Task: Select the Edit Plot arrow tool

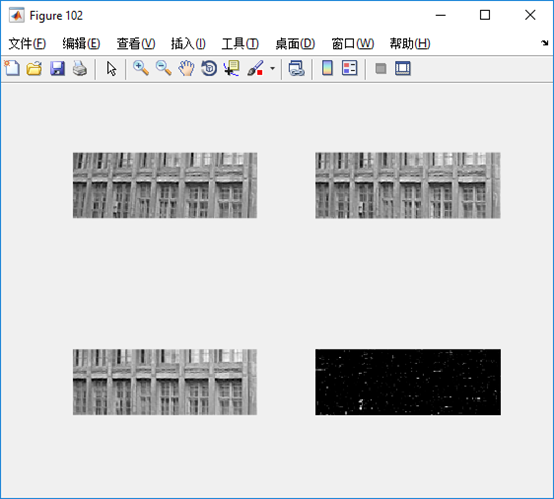Action: point(111,68)
